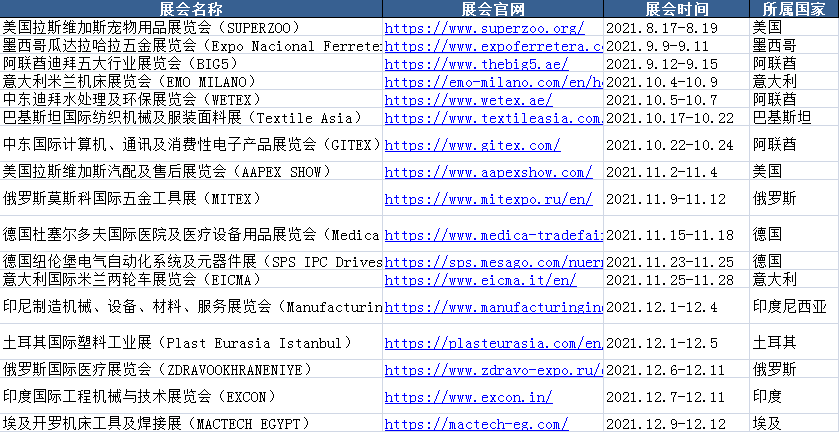
Task: Open the aapexshow.com link
Action: (x=489, y=172)
